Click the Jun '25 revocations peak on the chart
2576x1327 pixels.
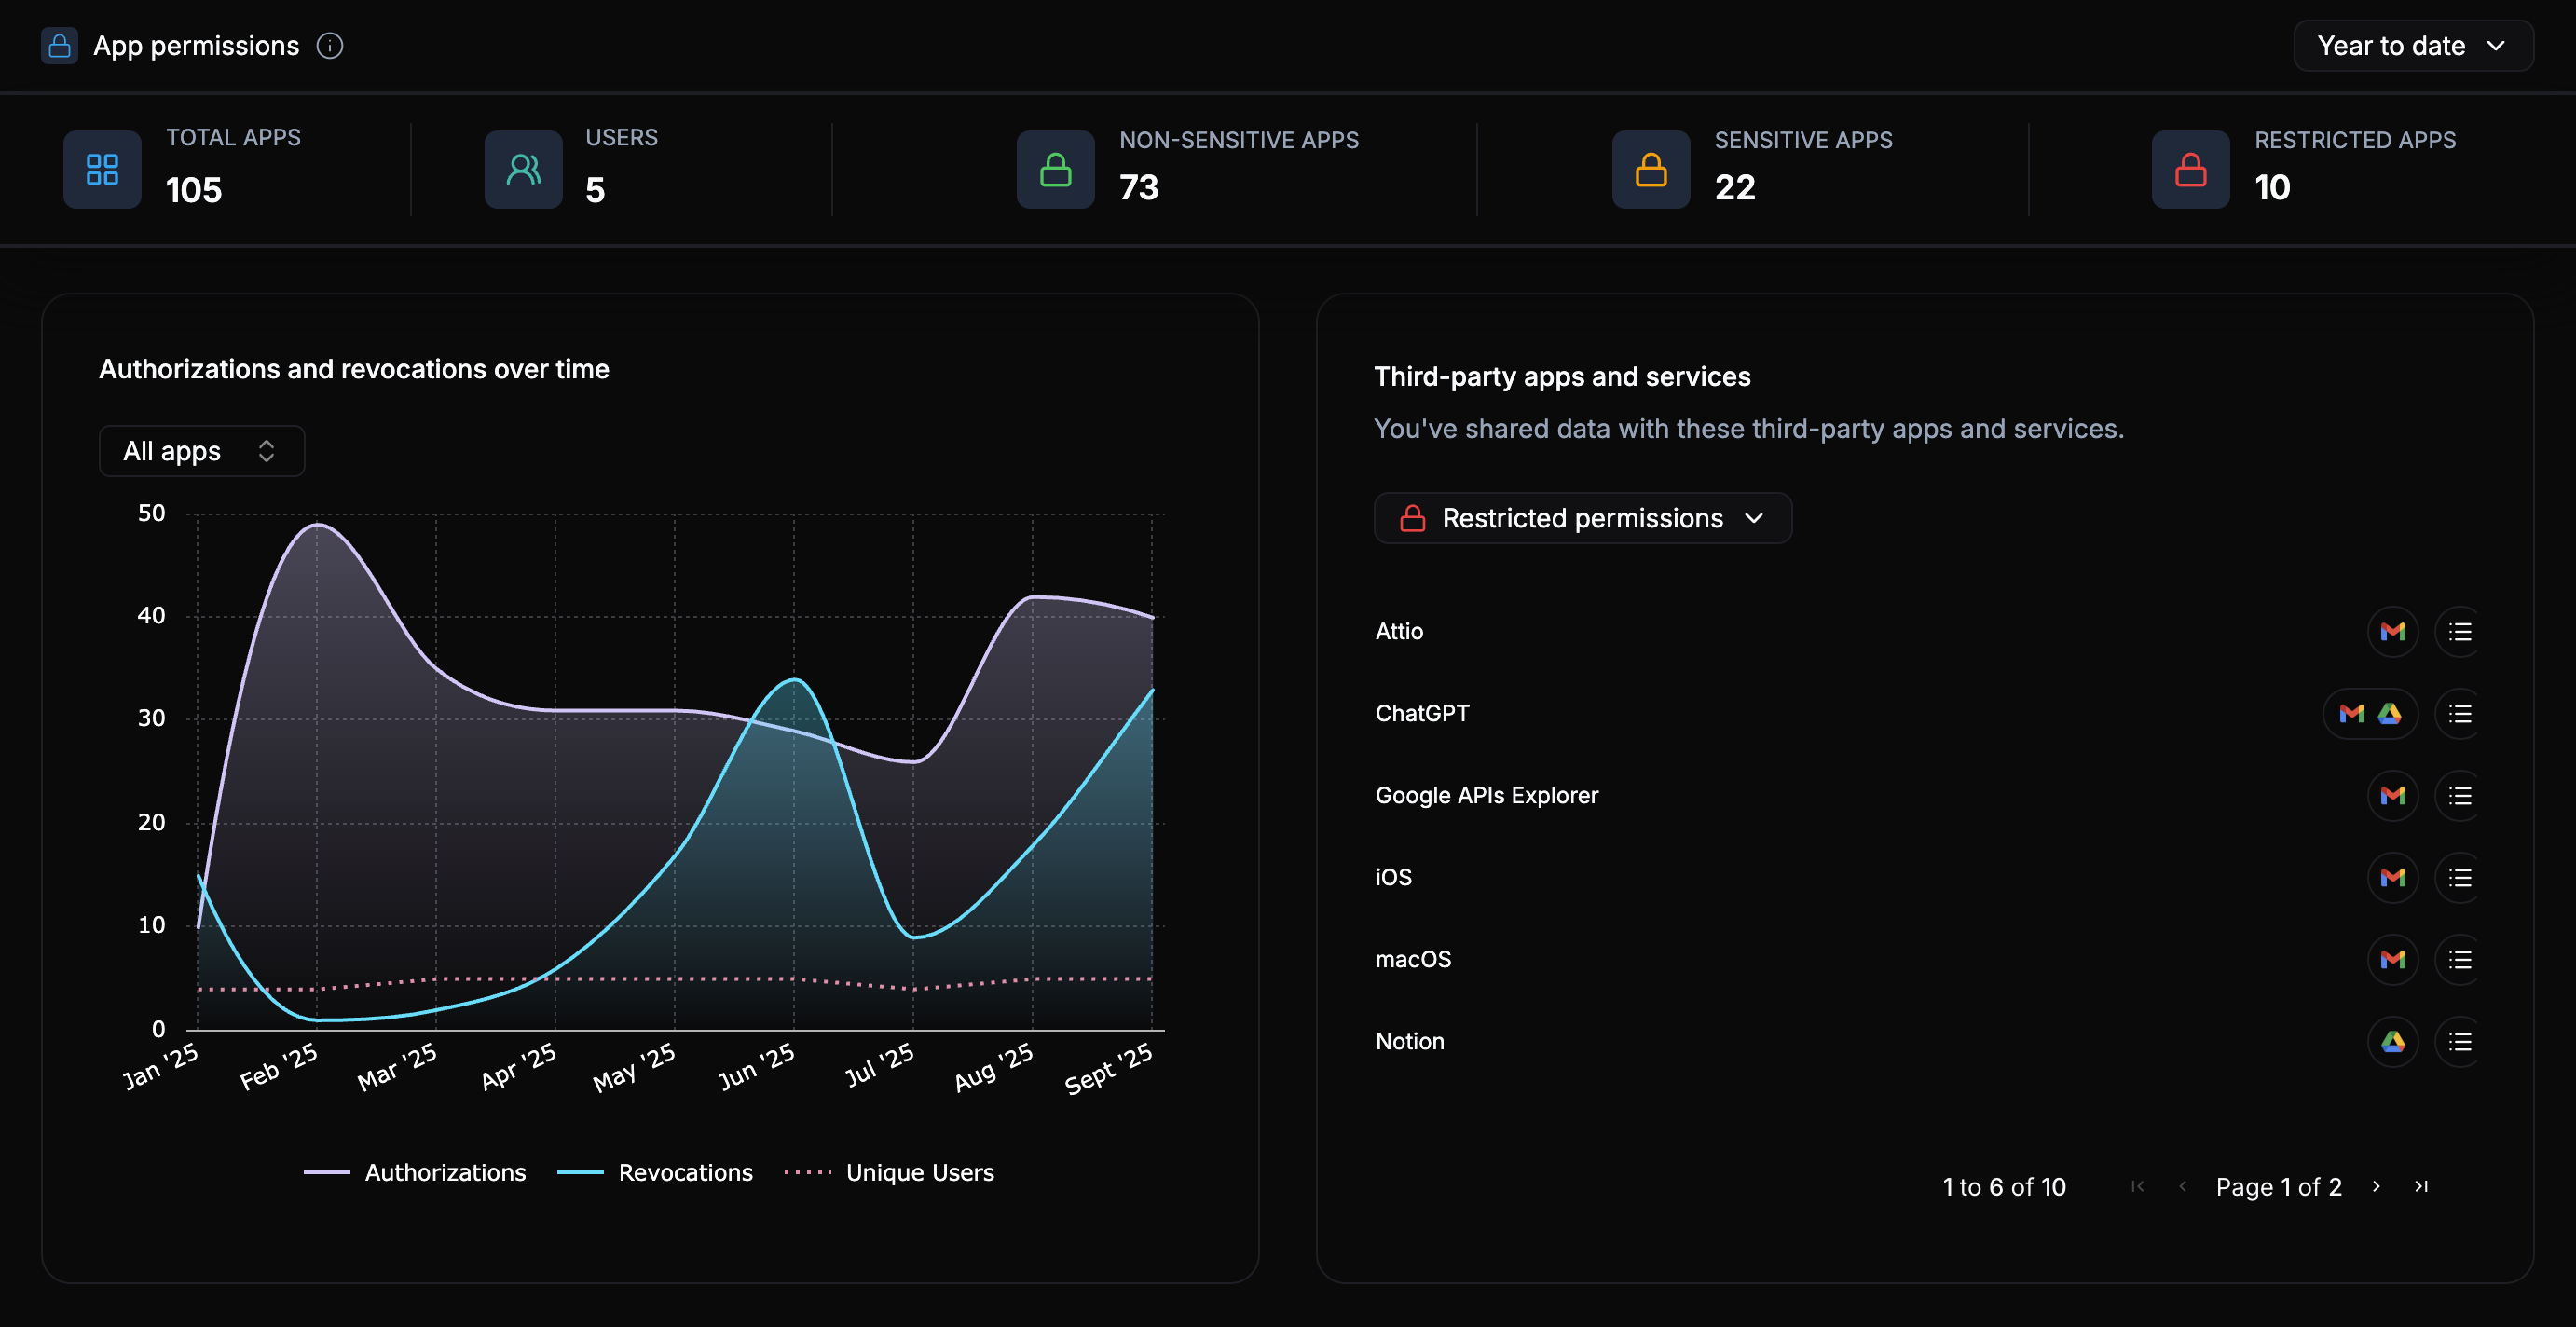(795, 680)
